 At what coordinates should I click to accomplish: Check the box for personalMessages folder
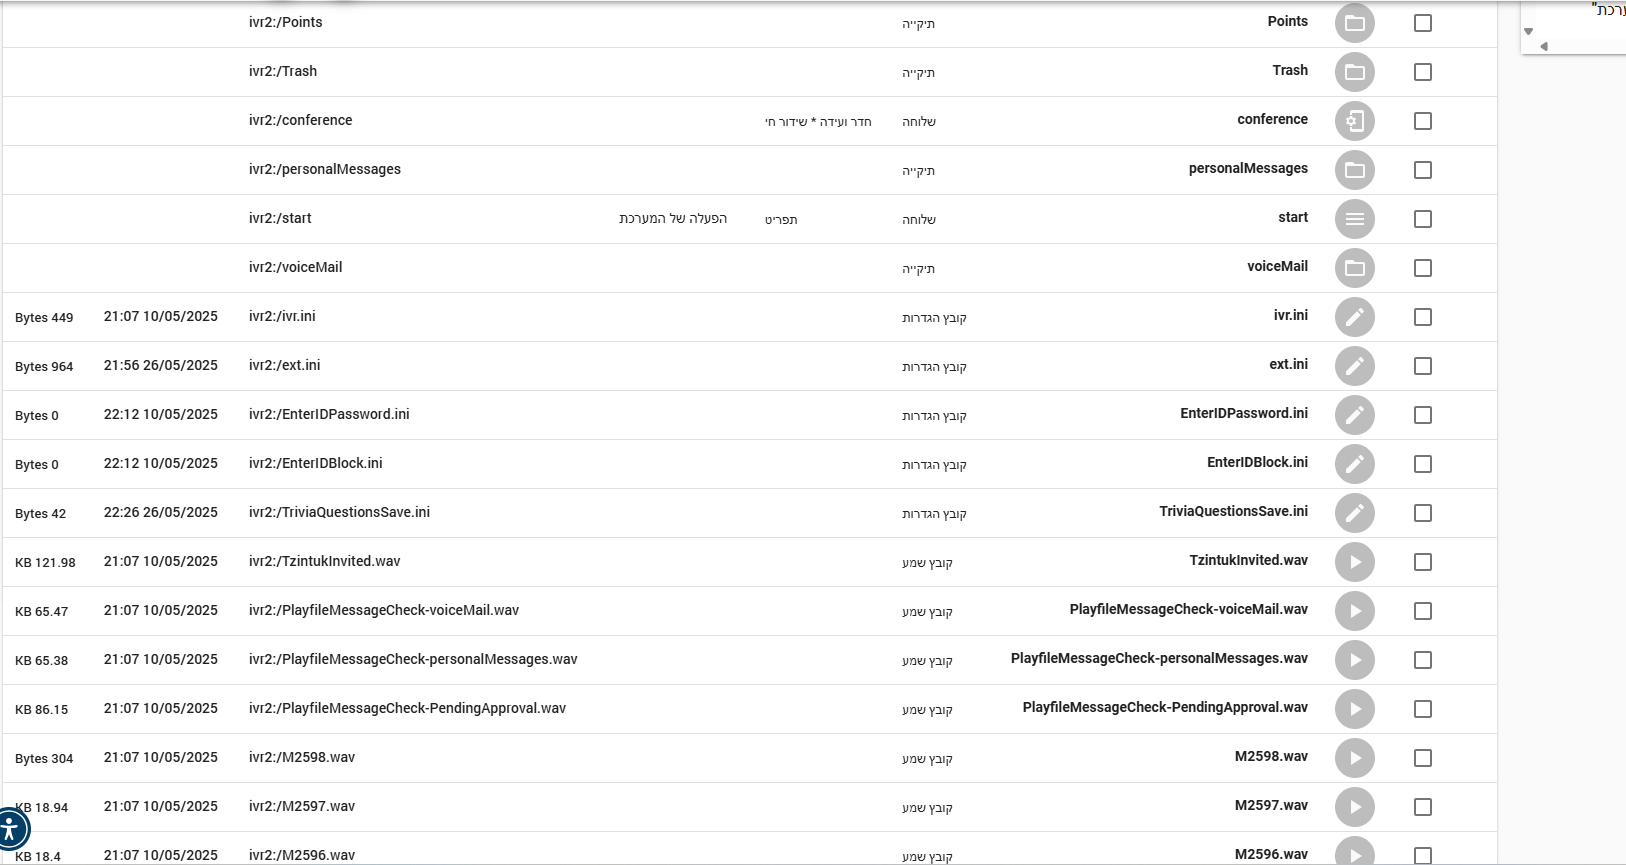tap(1422, 170)
